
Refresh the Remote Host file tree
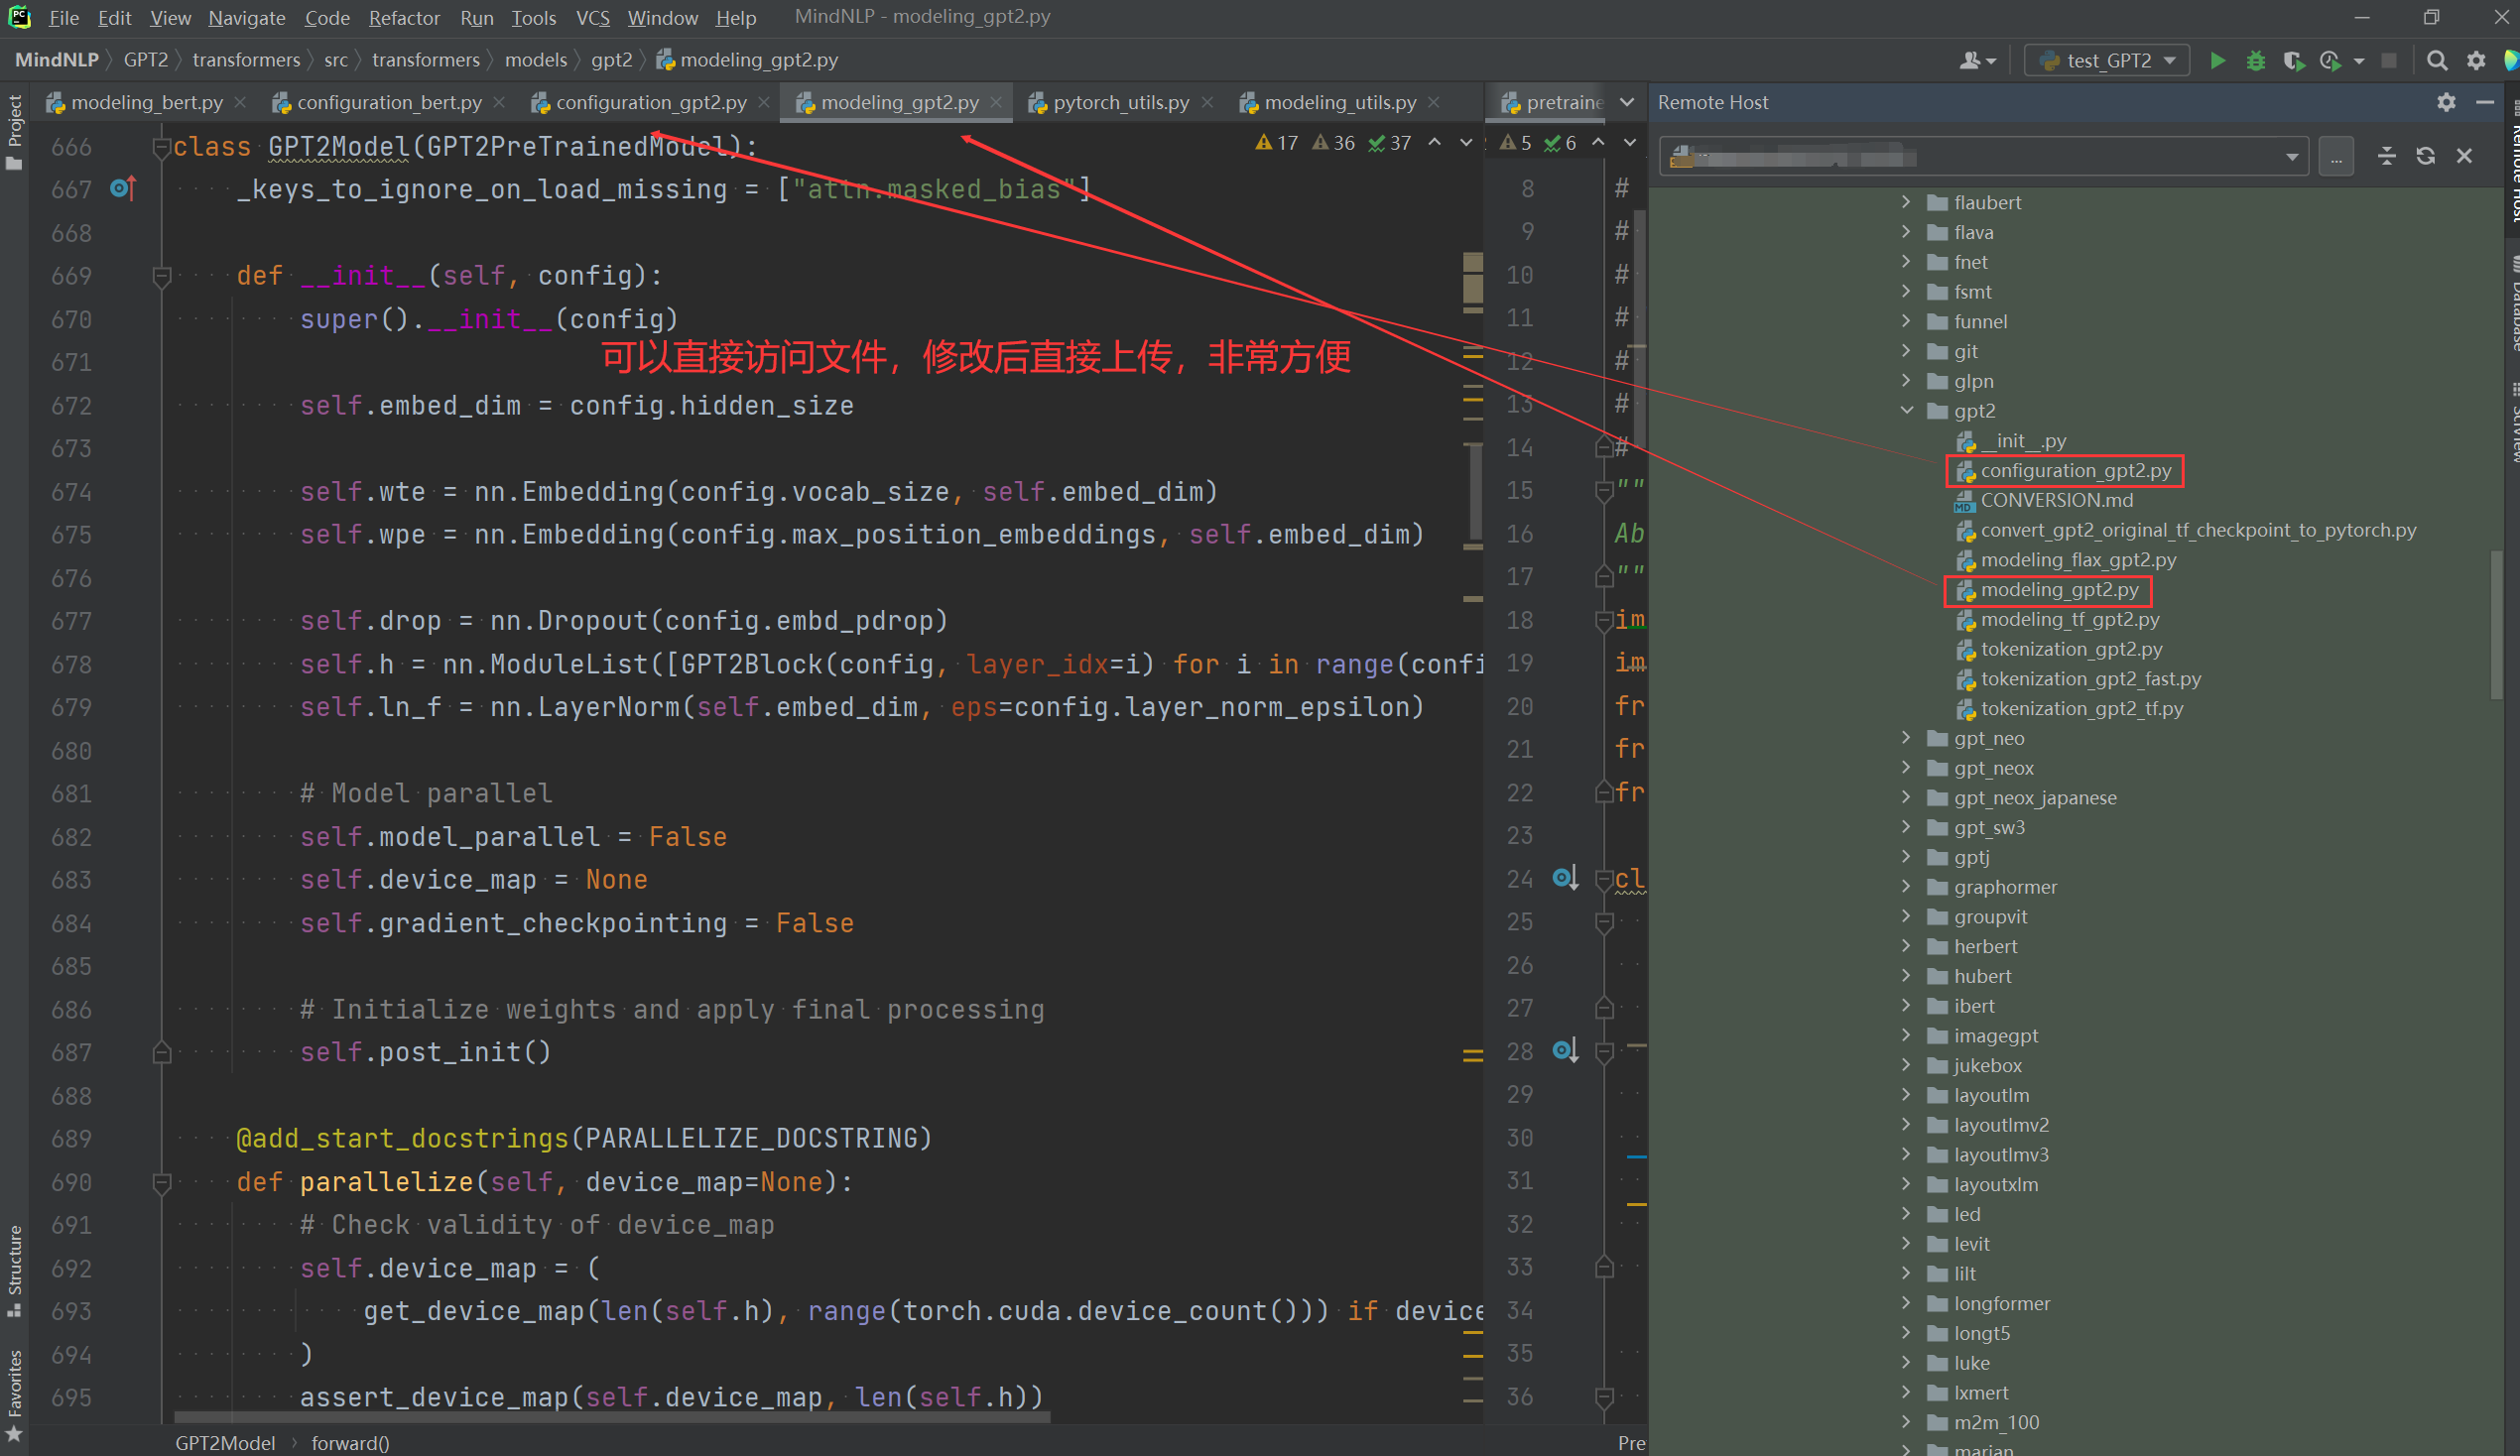point(2425,156)
